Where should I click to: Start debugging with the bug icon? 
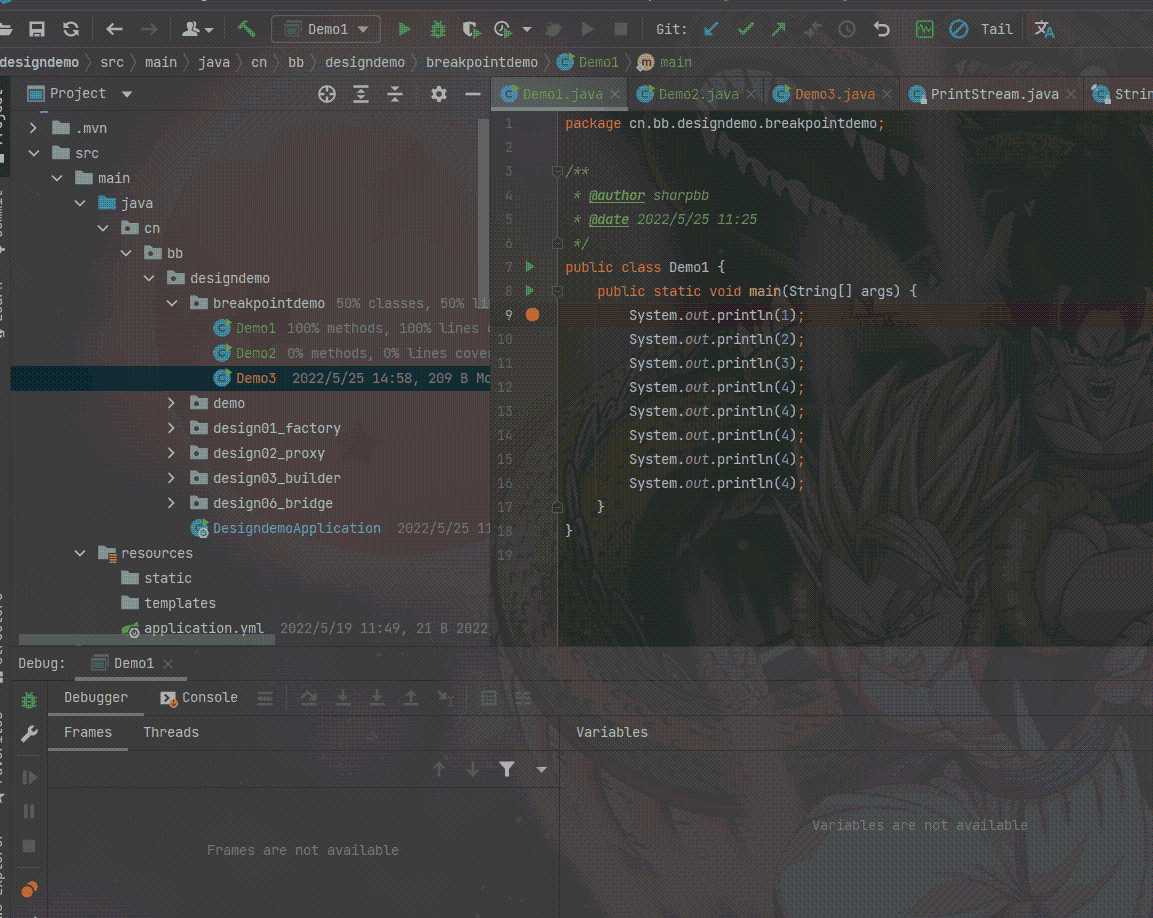pos(438,29)
